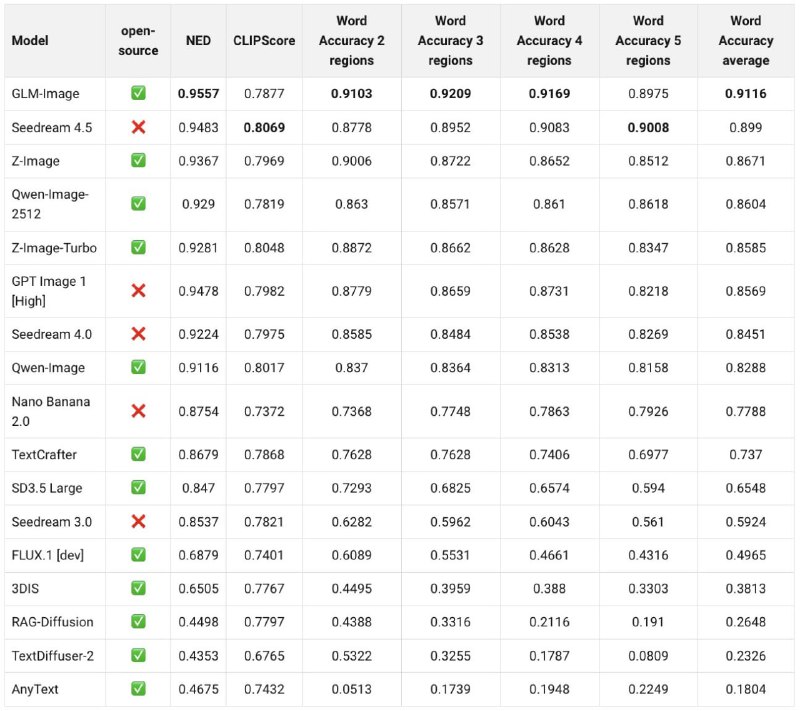Select the NED column header

tap(197, 41)
